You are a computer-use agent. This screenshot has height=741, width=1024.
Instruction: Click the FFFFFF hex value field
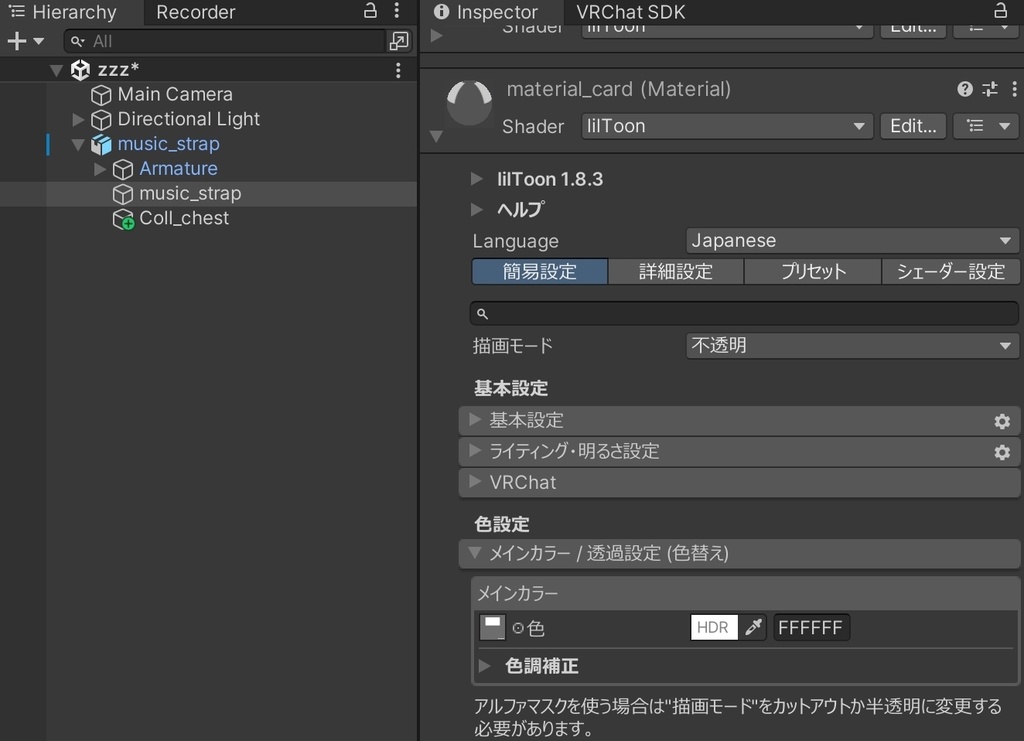coord(811,627)
